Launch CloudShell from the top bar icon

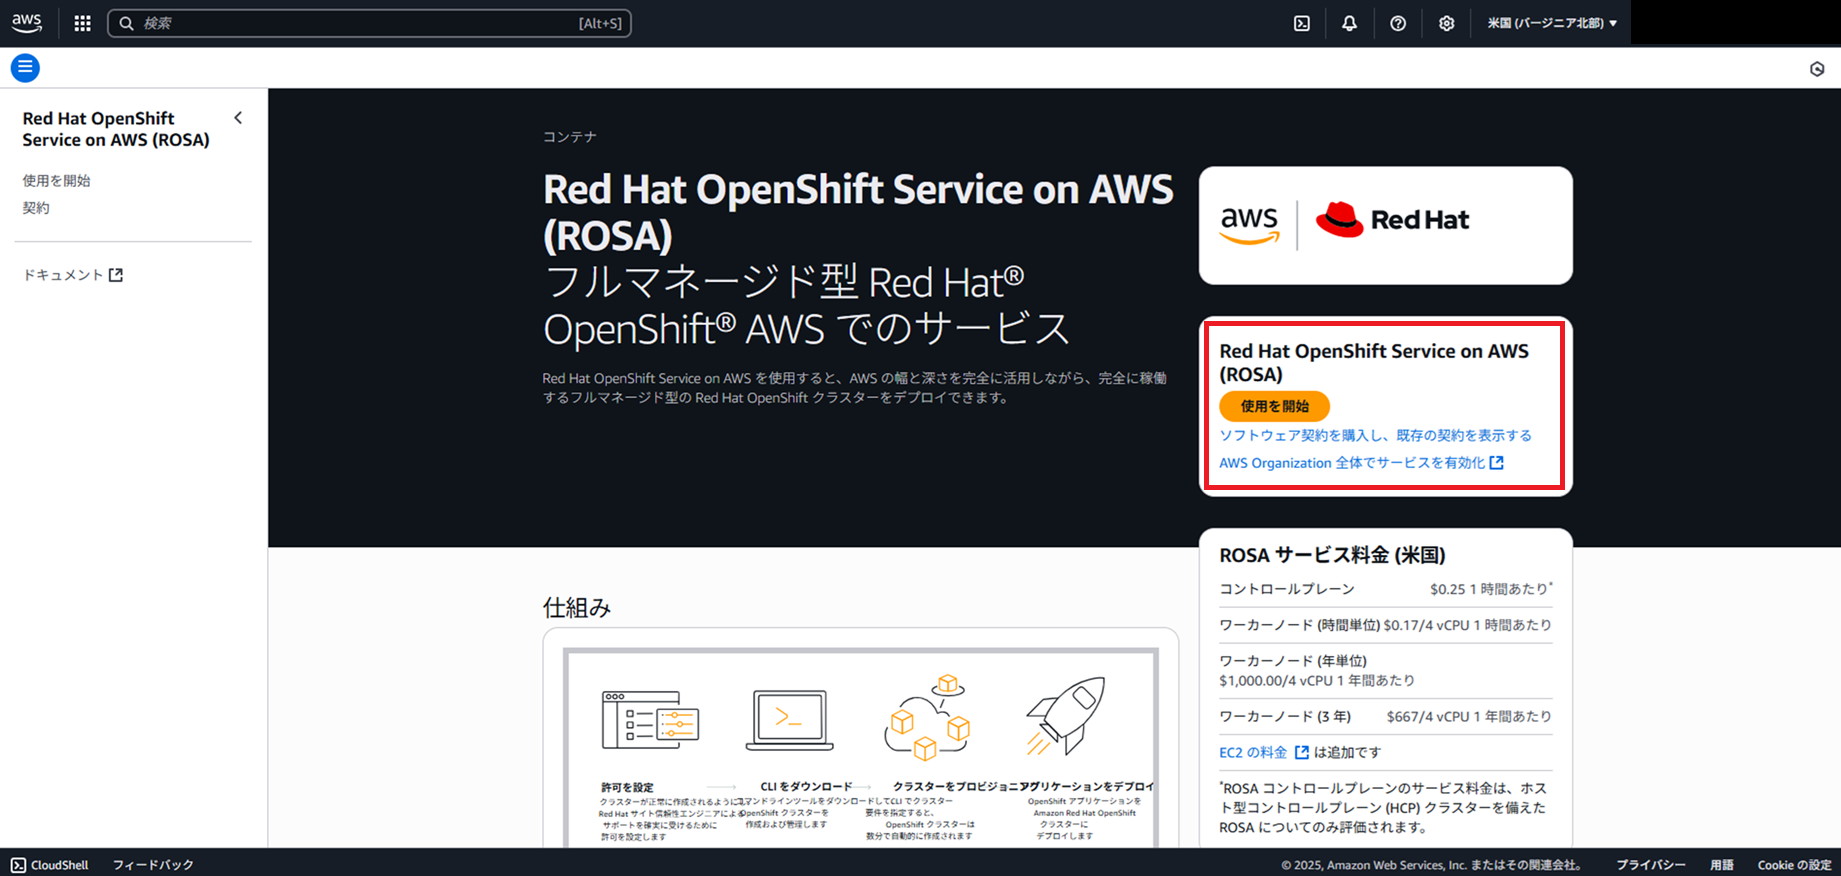click(x=1302, y=23)
